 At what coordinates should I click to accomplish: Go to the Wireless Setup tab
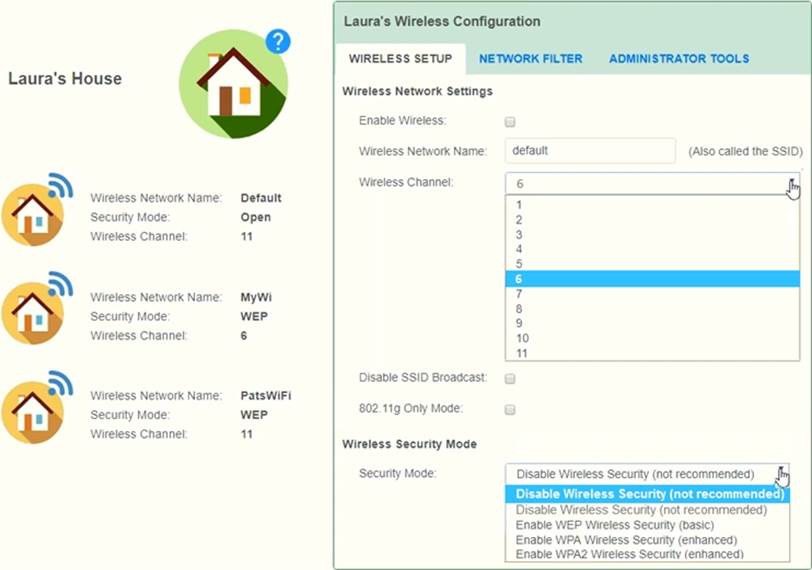(400, 59)
